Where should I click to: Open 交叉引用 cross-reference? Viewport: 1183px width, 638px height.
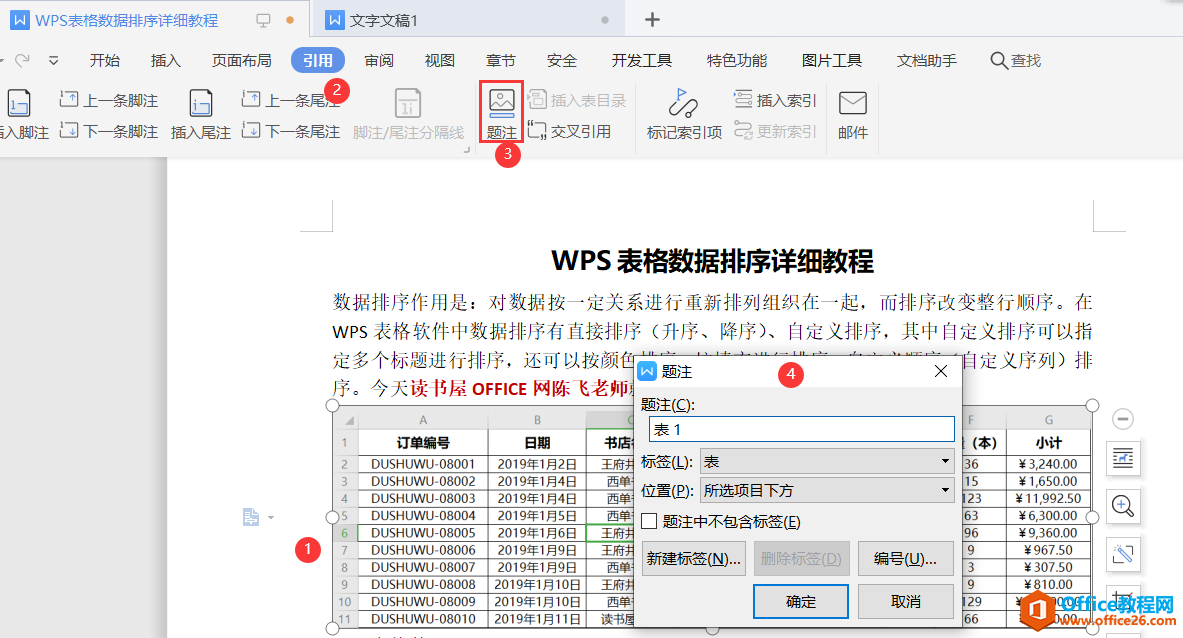coord(570,131)
